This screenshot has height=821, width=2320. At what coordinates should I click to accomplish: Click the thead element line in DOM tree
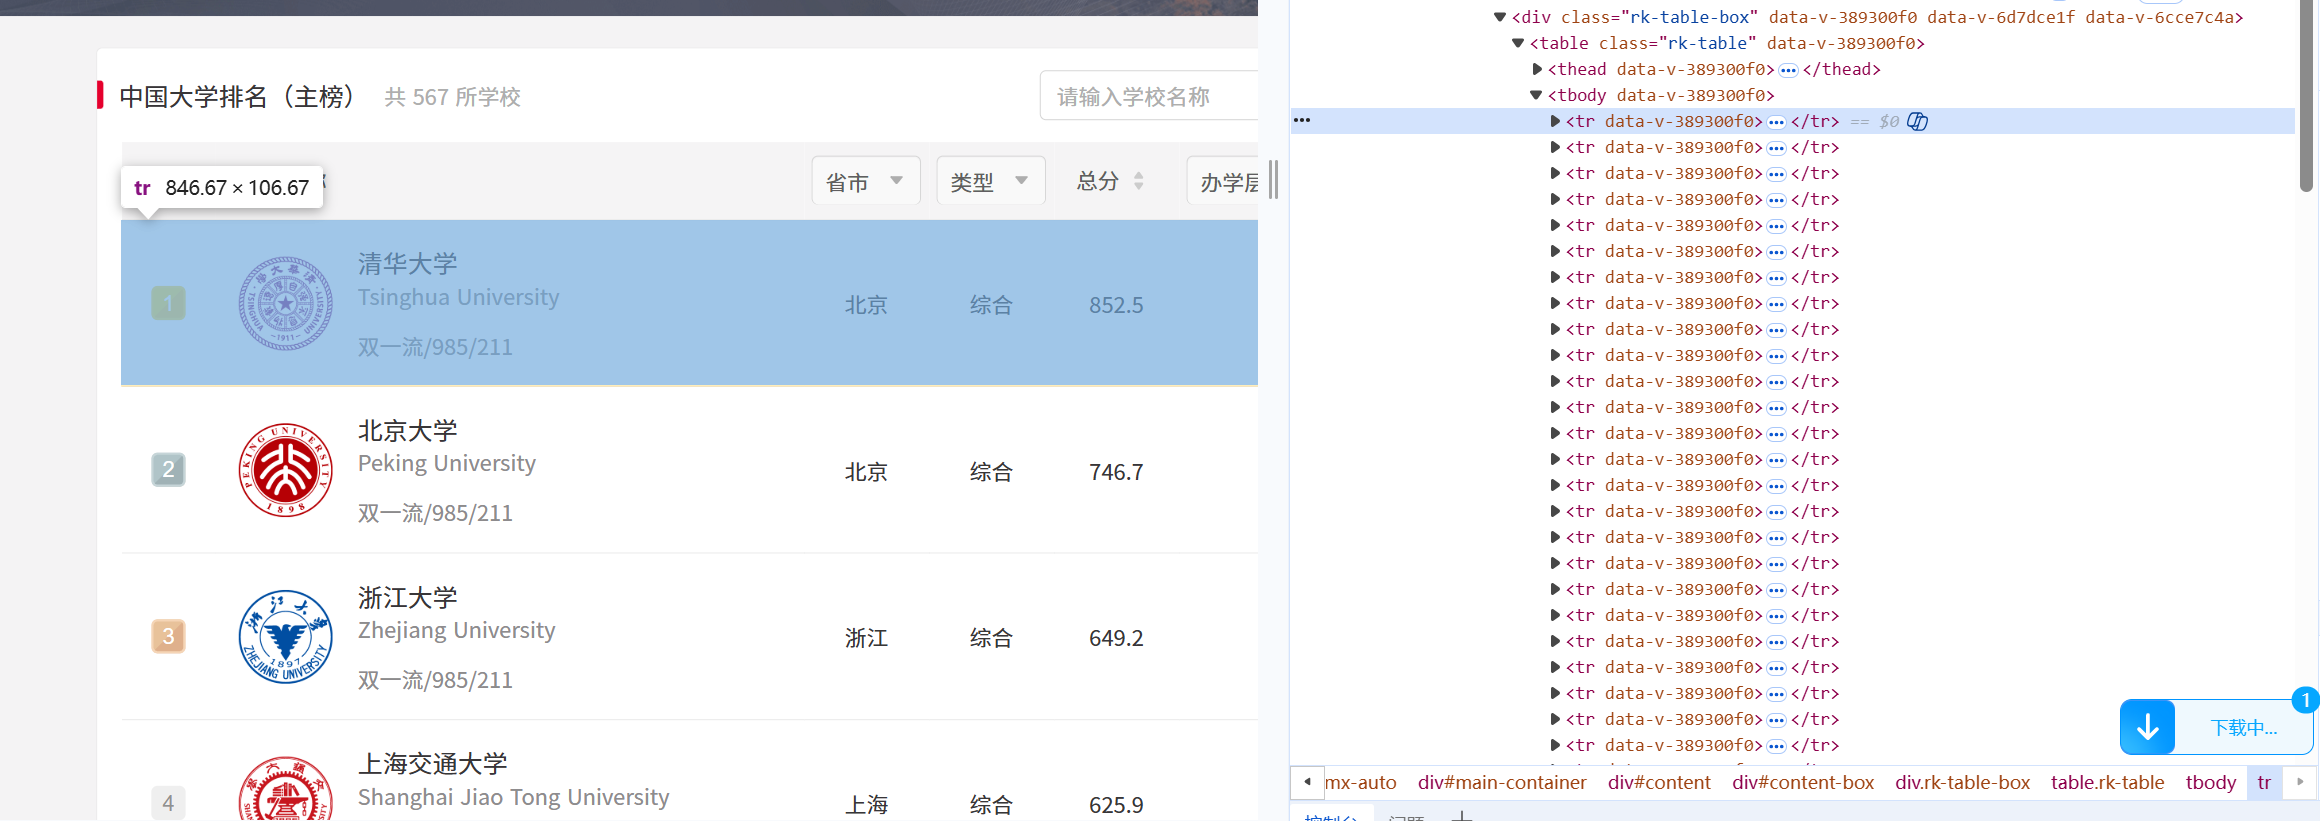1714,69
